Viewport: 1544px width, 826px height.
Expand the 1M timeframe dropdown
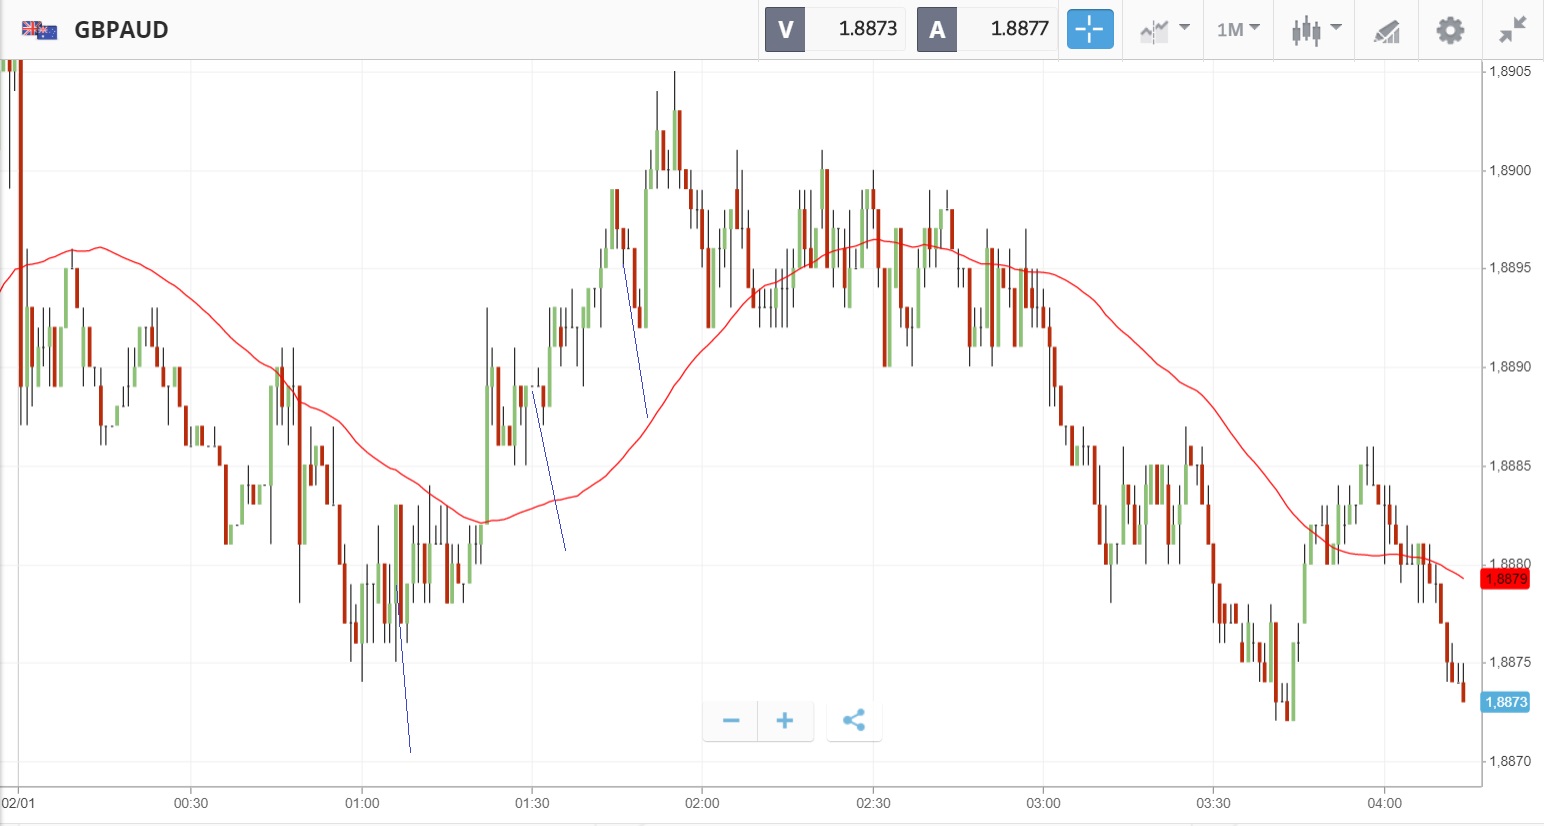(x=1238, y=29)
